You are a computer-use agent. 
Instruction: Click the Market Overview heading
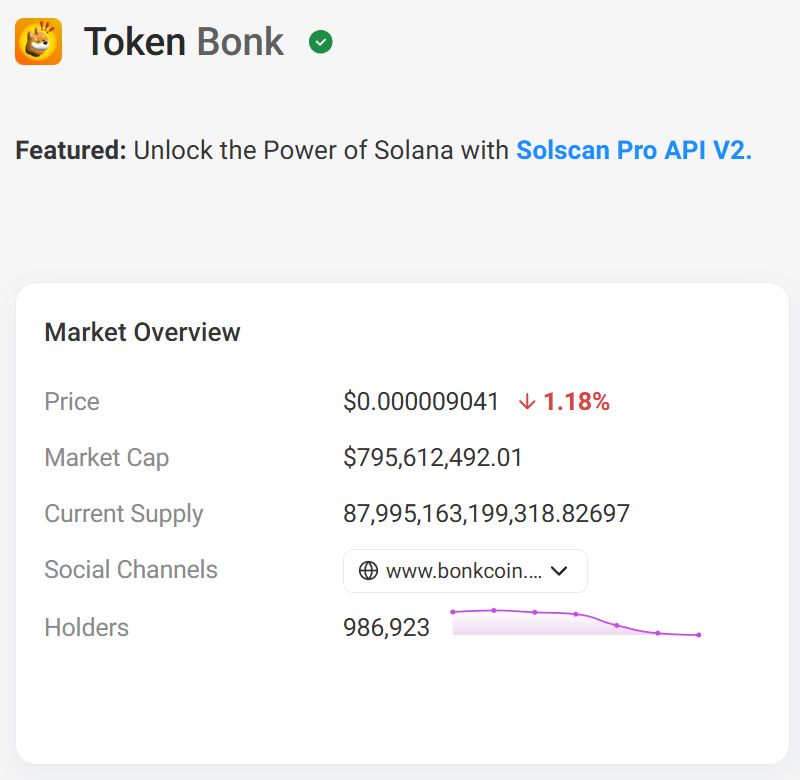(x=142, y=332)
